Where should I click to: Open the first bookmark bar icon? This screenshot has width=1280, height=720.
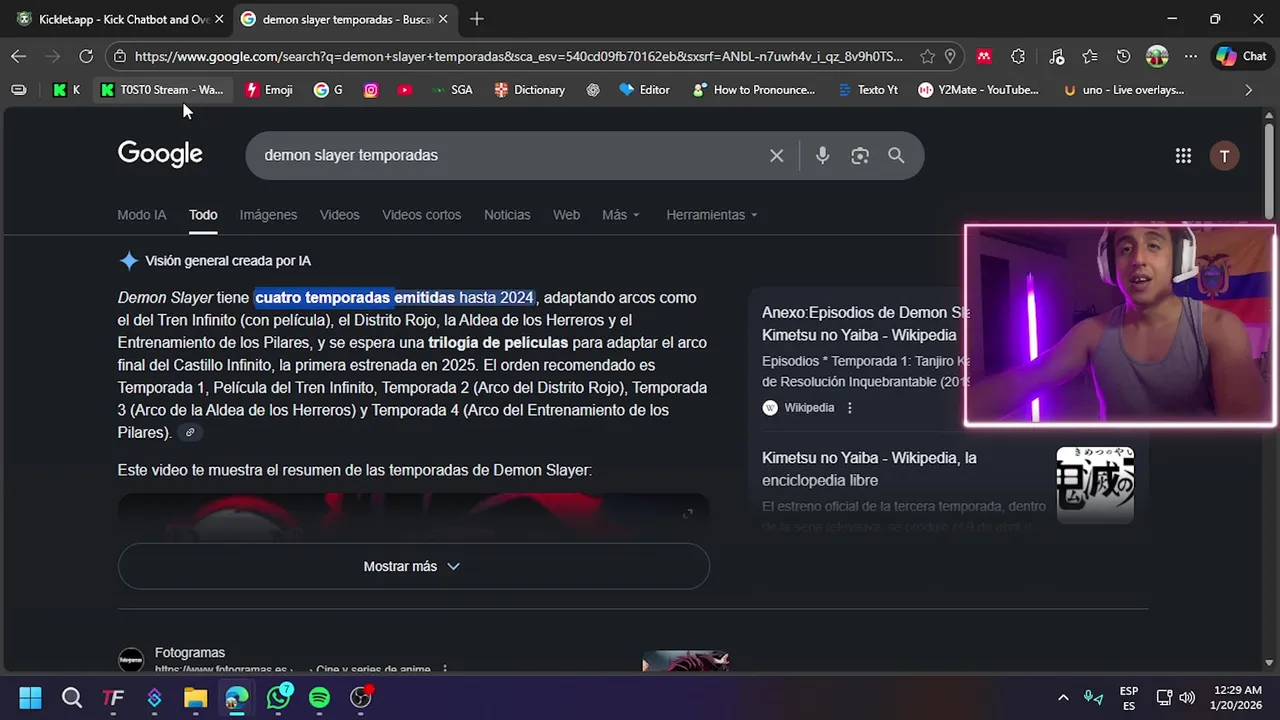click(x=18, y=89)
